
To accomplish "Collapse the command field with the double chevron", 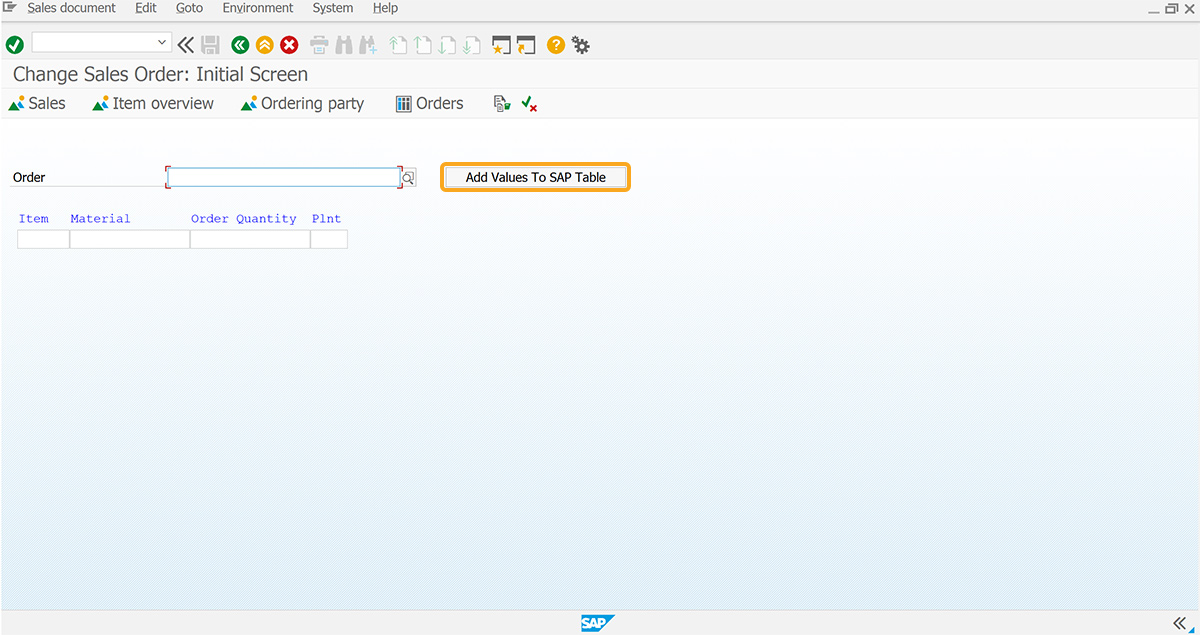I will [185, 44].
